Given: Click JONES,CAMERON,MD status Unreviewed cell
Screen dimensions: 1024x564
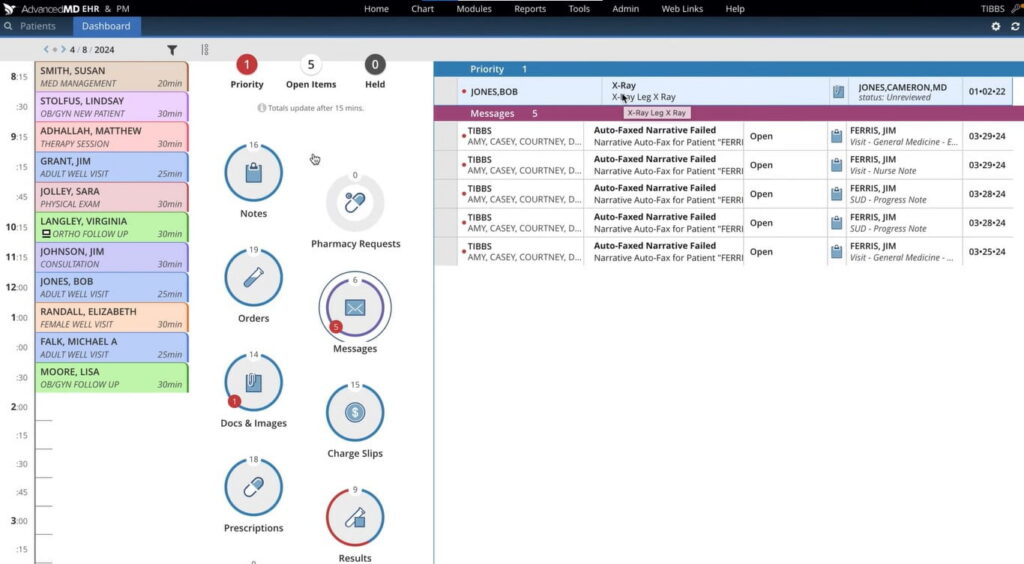Looking at the screenshot, I should click(902, 92).
